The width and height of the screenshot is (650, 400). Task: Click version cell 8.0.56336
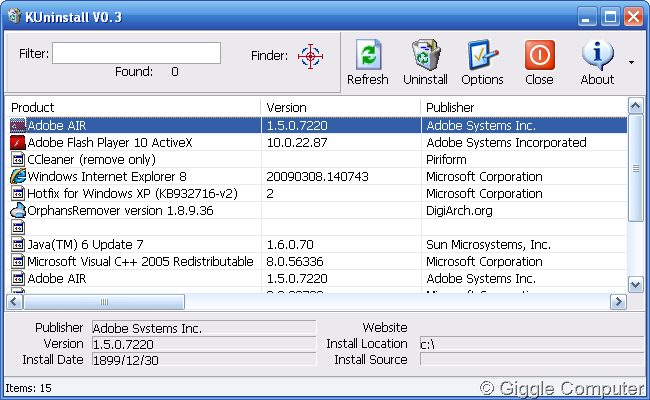[295, 262]
